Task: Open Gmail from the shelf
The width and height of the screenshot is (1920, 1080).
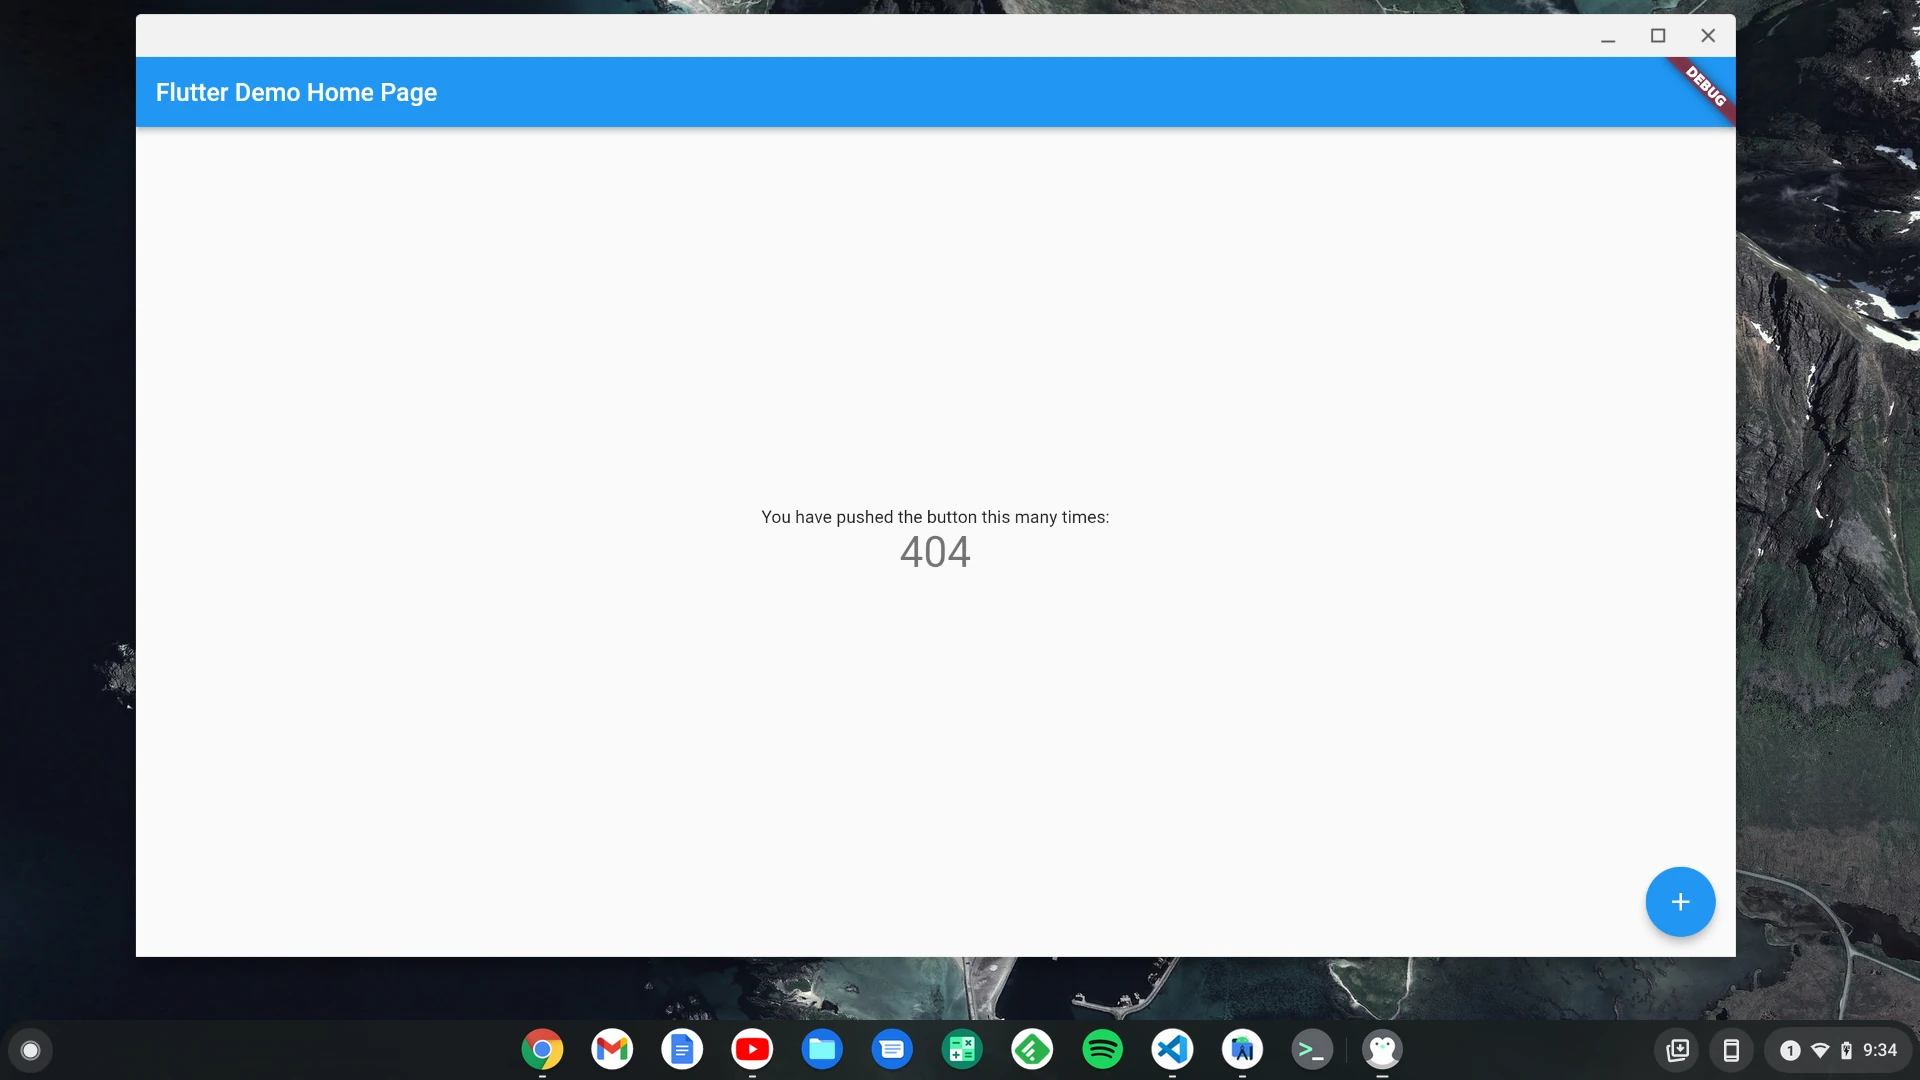Action: 612,1050
